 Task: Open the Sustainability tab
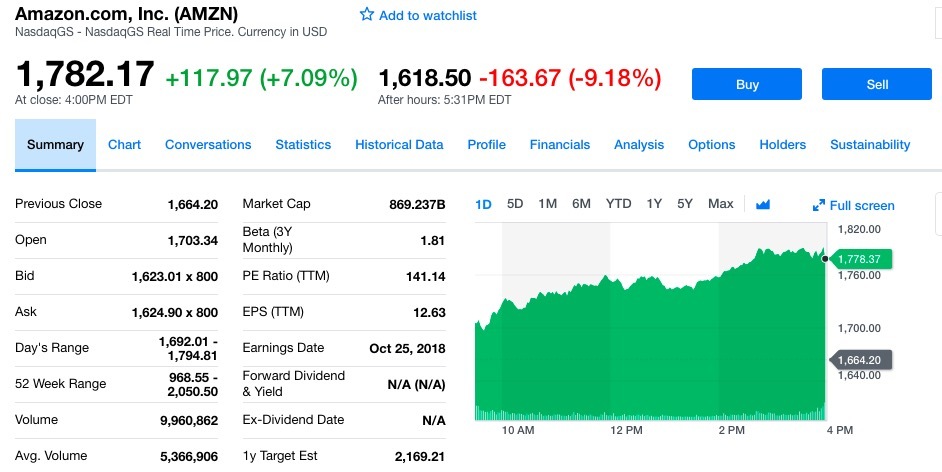pos(870,145)
